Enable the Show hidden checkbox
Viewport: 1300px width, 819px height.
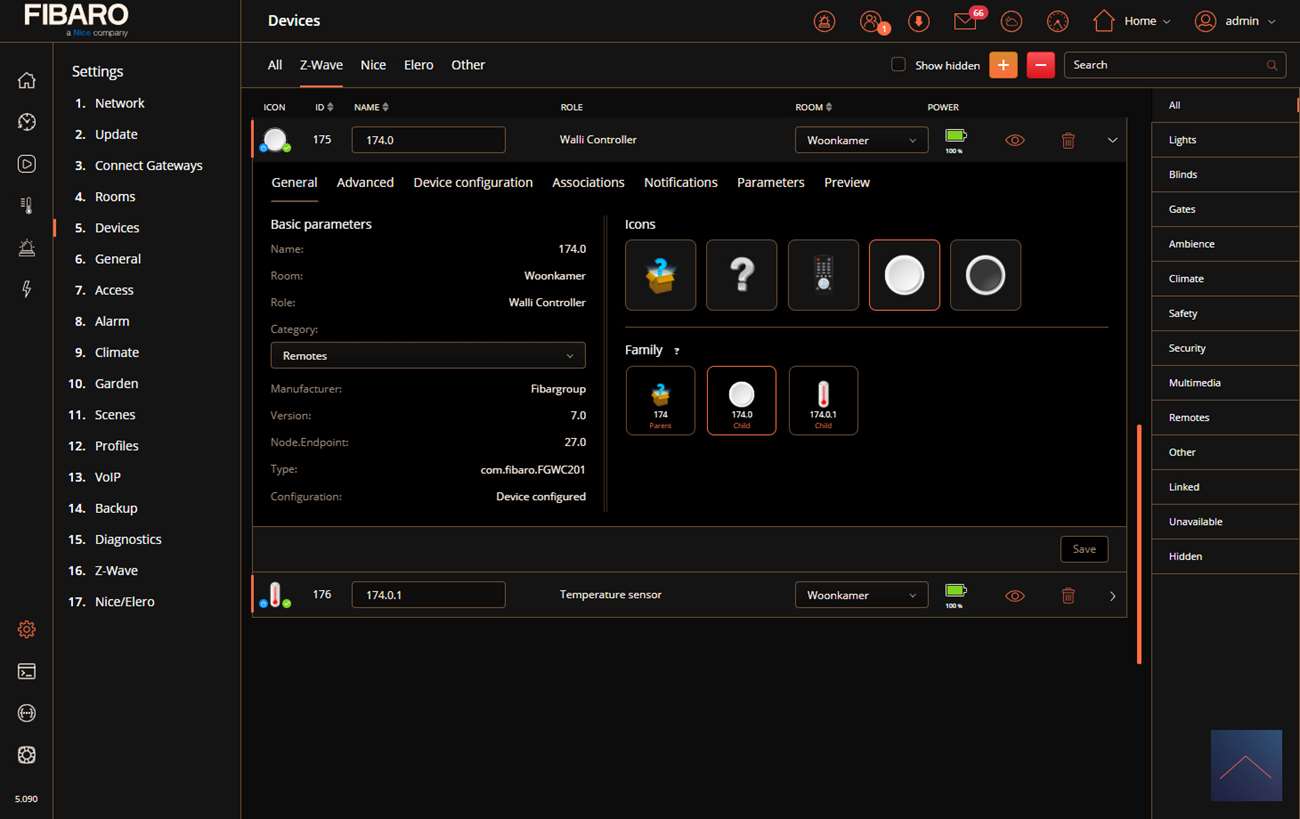(x=898, y=65)
